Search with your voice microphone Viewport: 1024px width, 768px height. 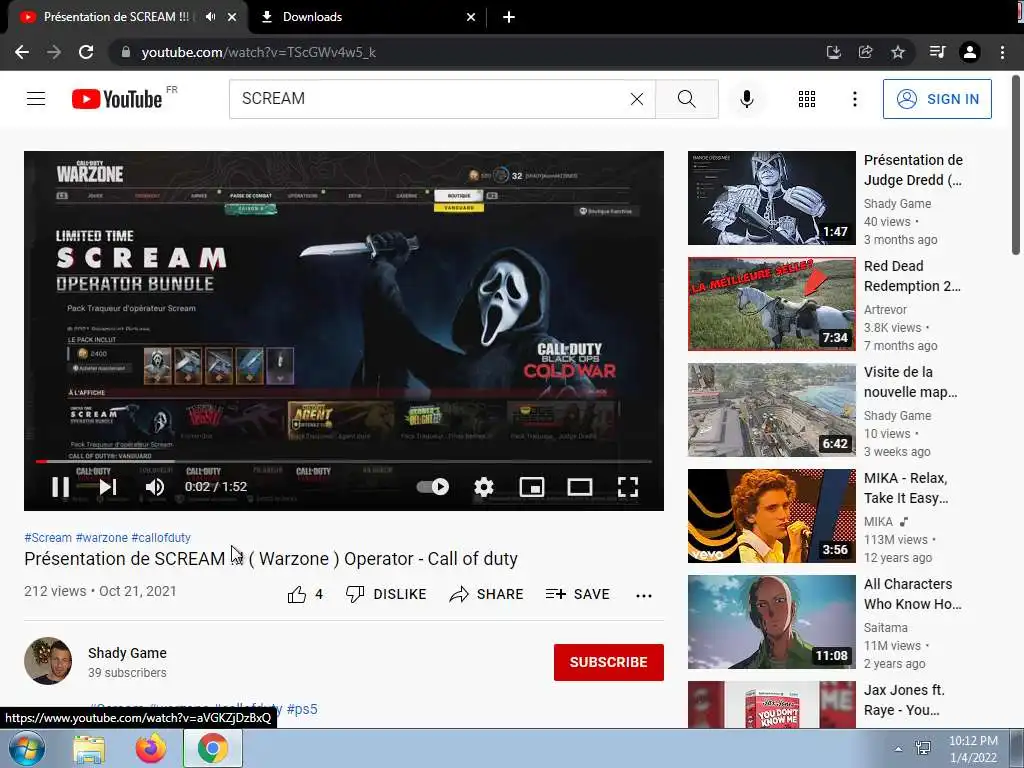point(747,99)
